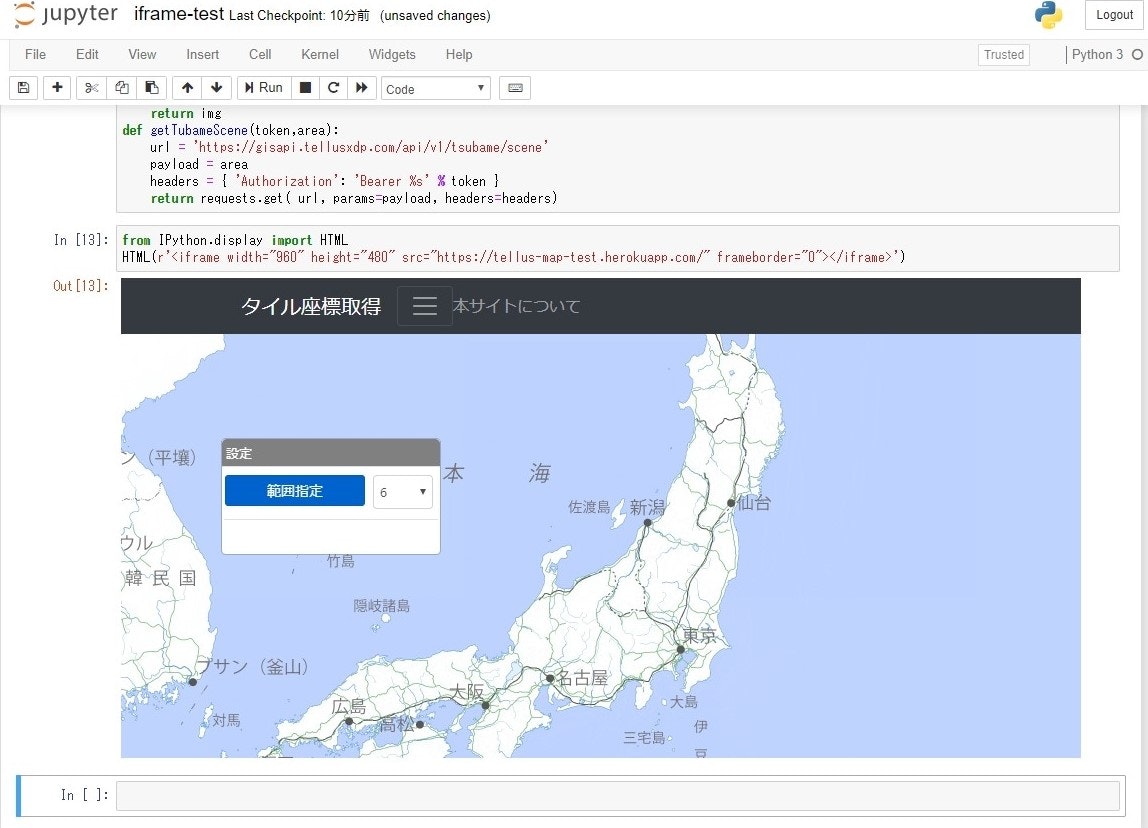Open the Kernel menu
Image resolution: width=1148 pixels, height=828 pixels.
(320, 54)
